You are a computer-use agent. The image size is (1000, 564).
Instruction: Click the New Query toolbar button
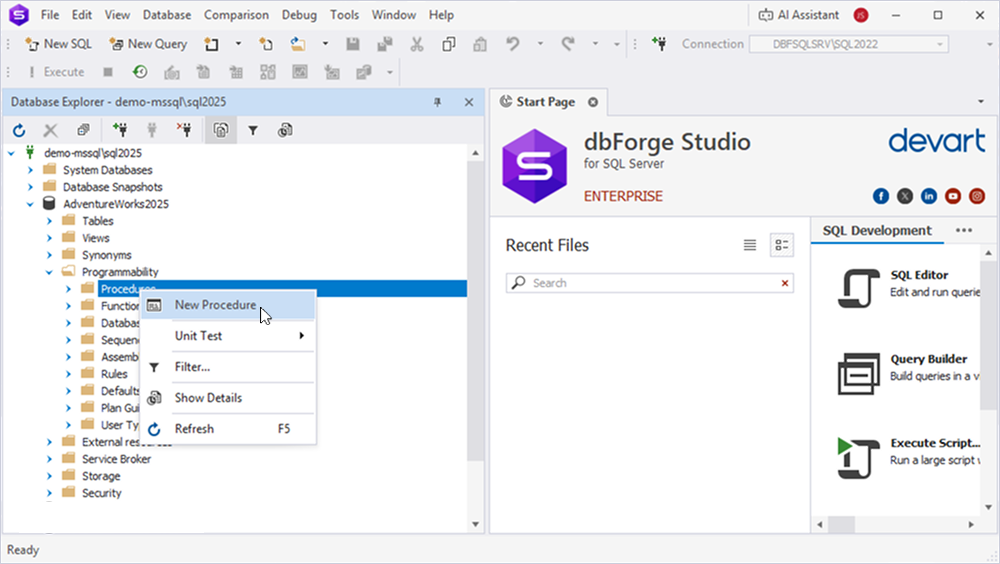pos(148,44)
